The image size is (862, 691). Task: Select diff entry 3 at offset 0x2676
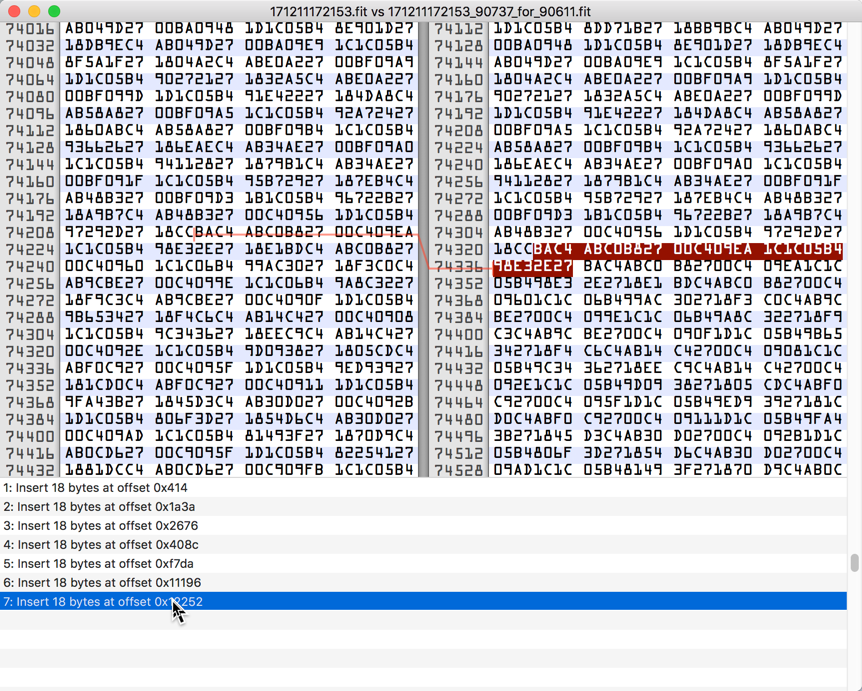(x=423, y=526)
